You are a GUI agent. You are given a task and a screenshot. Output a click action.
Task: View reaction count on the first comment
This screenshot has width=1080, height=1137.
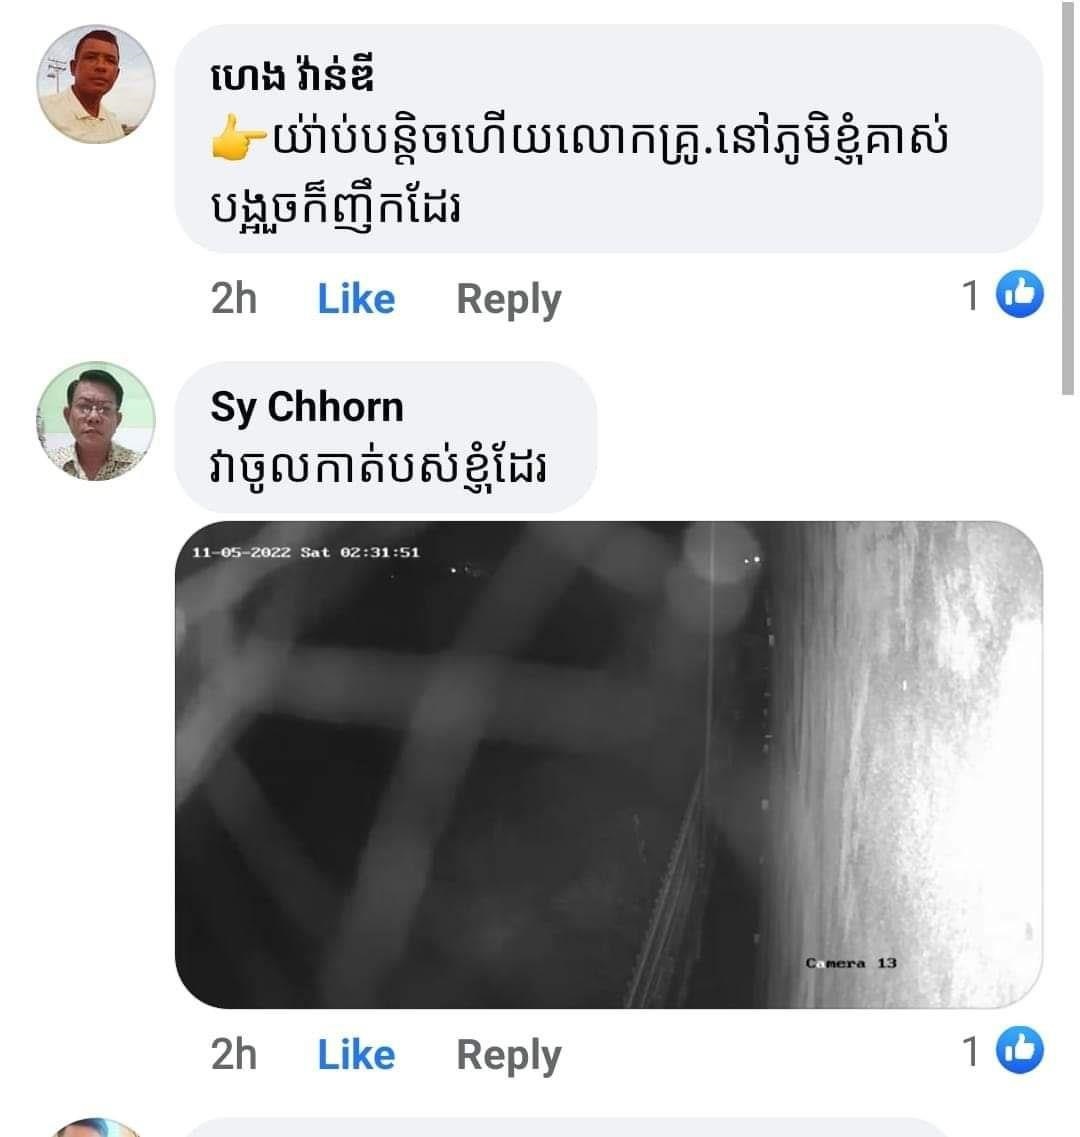point(970,296)
